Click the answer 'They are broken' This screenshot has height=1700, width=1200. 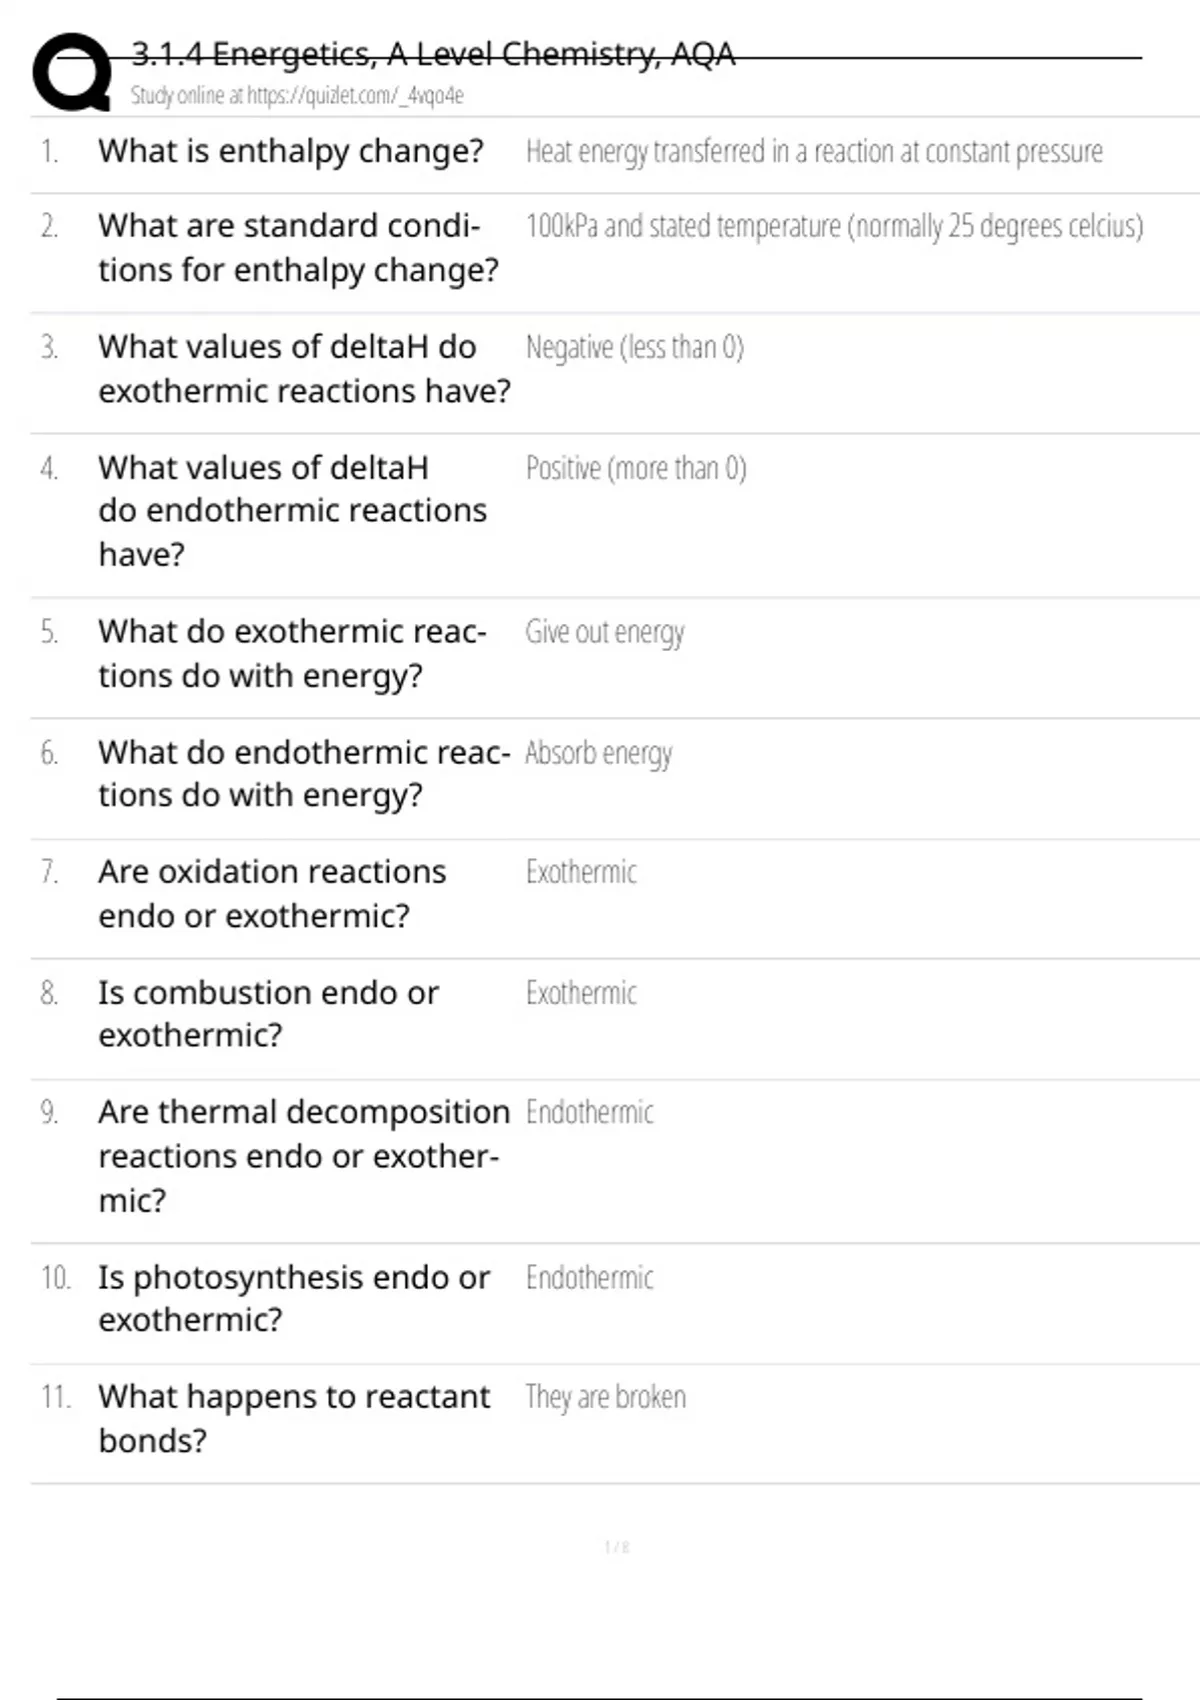click(x=605, y=1397)
